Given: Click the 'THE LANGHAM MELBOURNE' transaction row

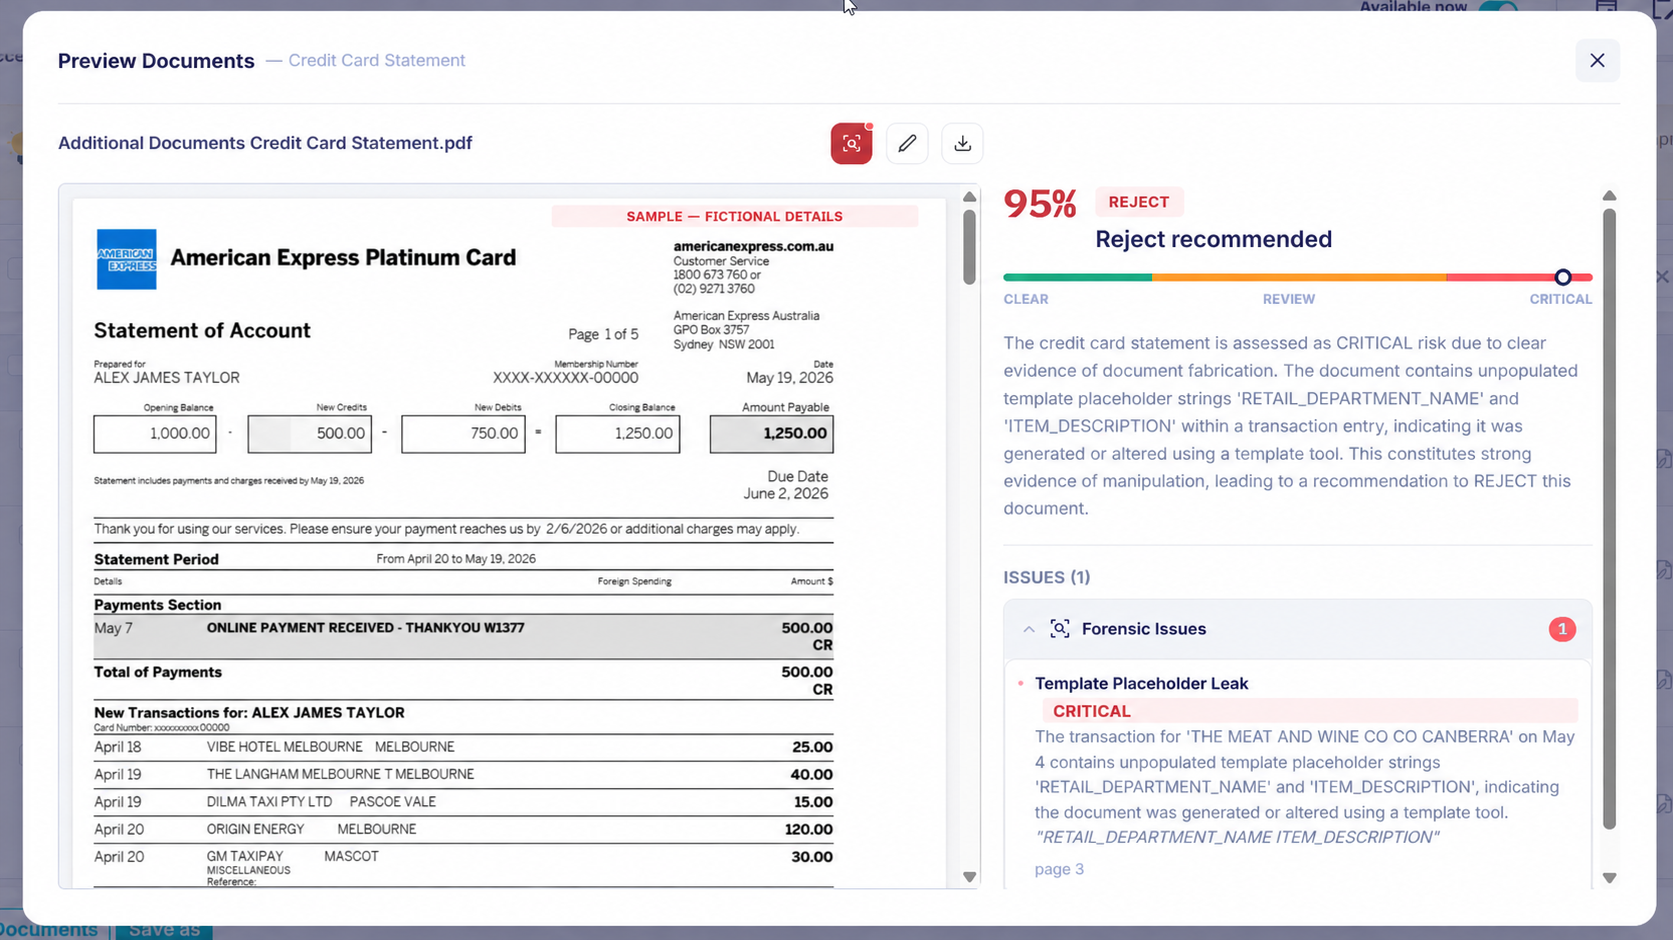Looking at the screenshot, I should pyautogui.click(x=463, y=774).
